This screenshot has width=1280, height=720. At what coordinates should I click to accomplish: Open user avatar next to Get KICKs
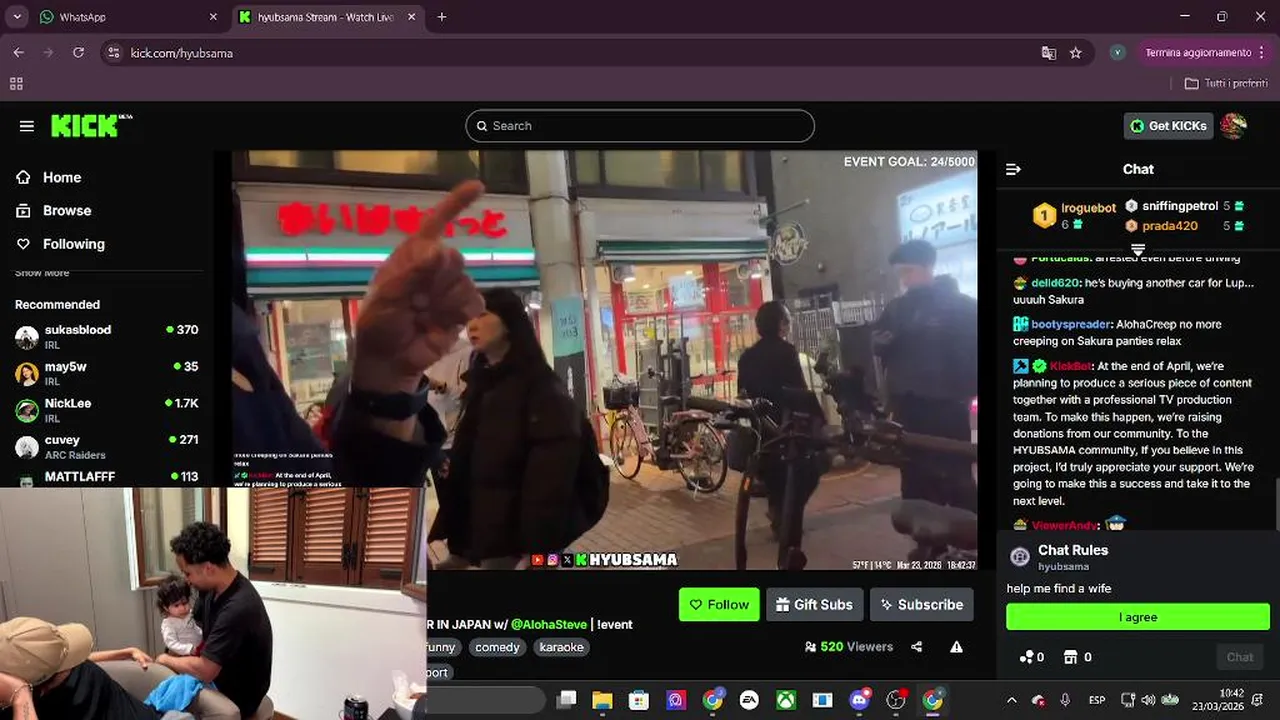pos(1234,126)
